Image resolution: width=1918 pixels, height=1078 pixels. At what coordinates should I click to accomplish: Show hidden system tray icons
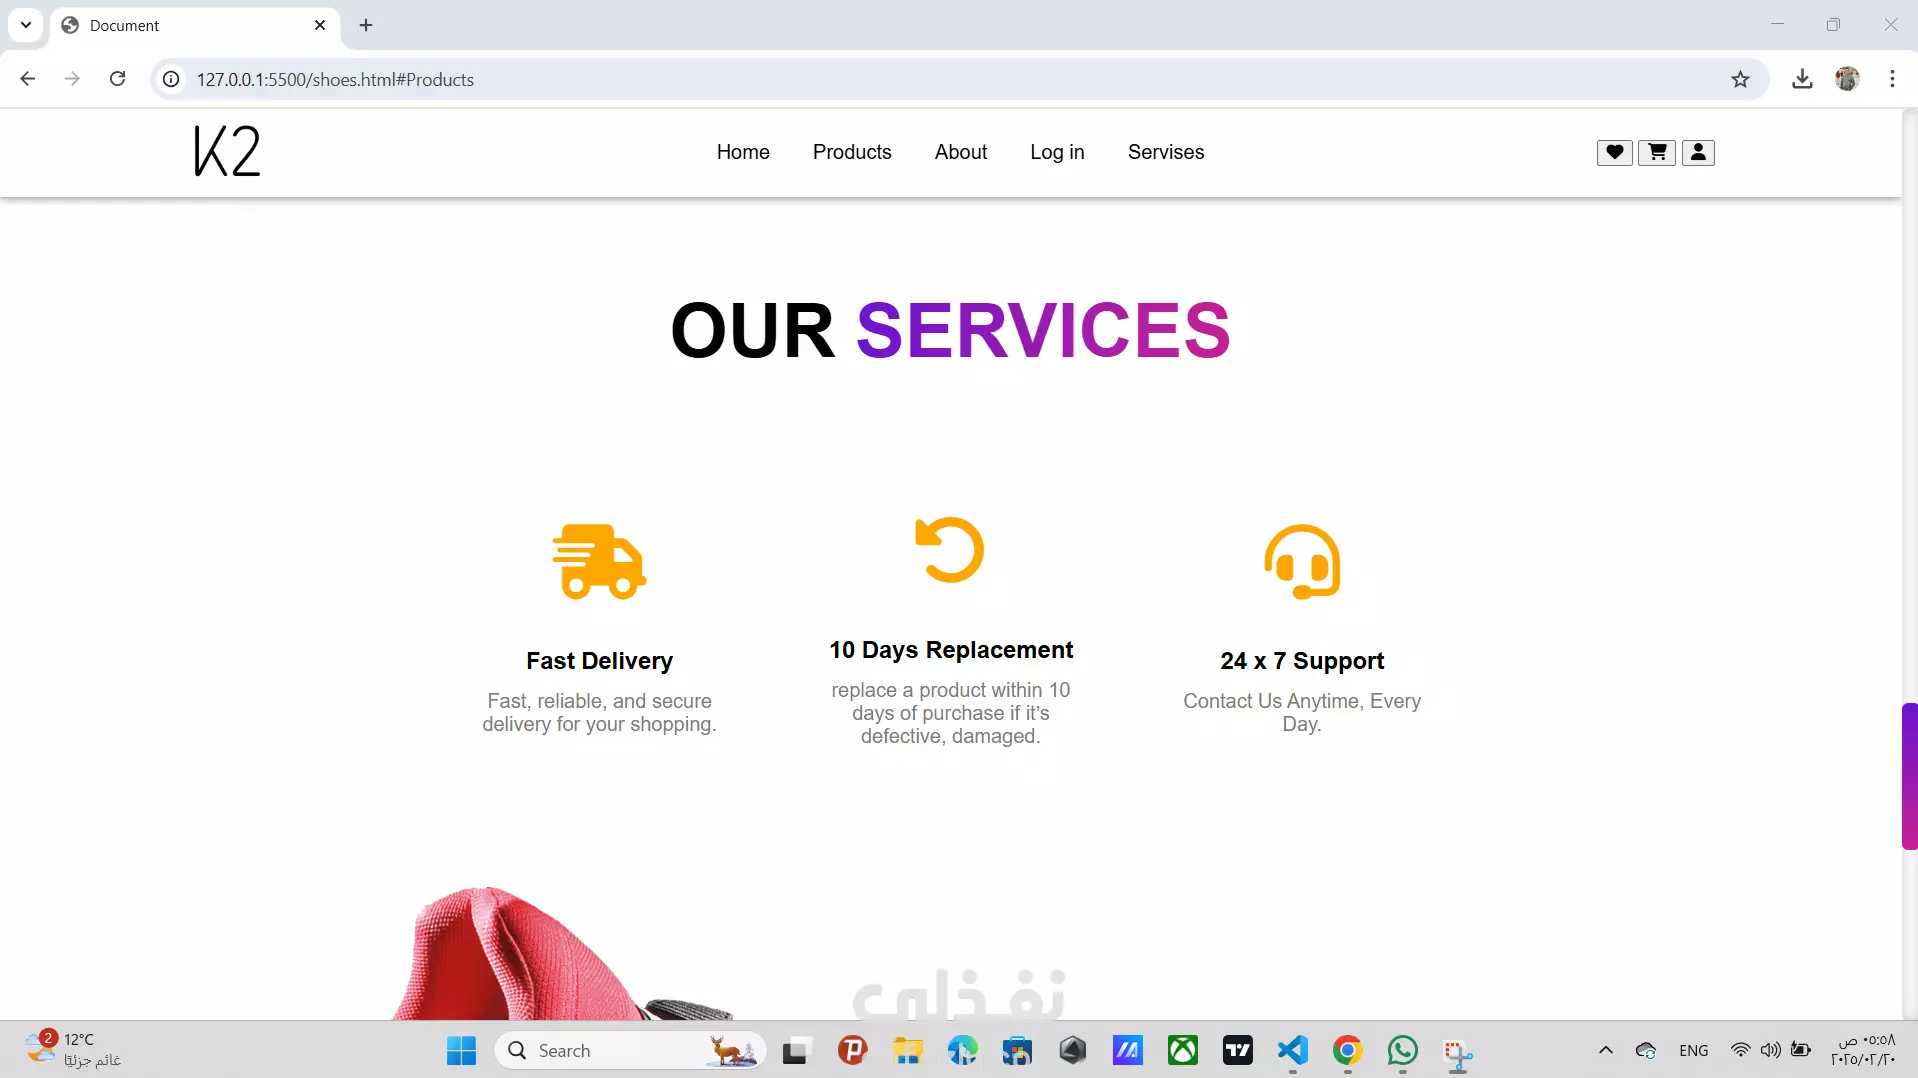(1605, 1050)
